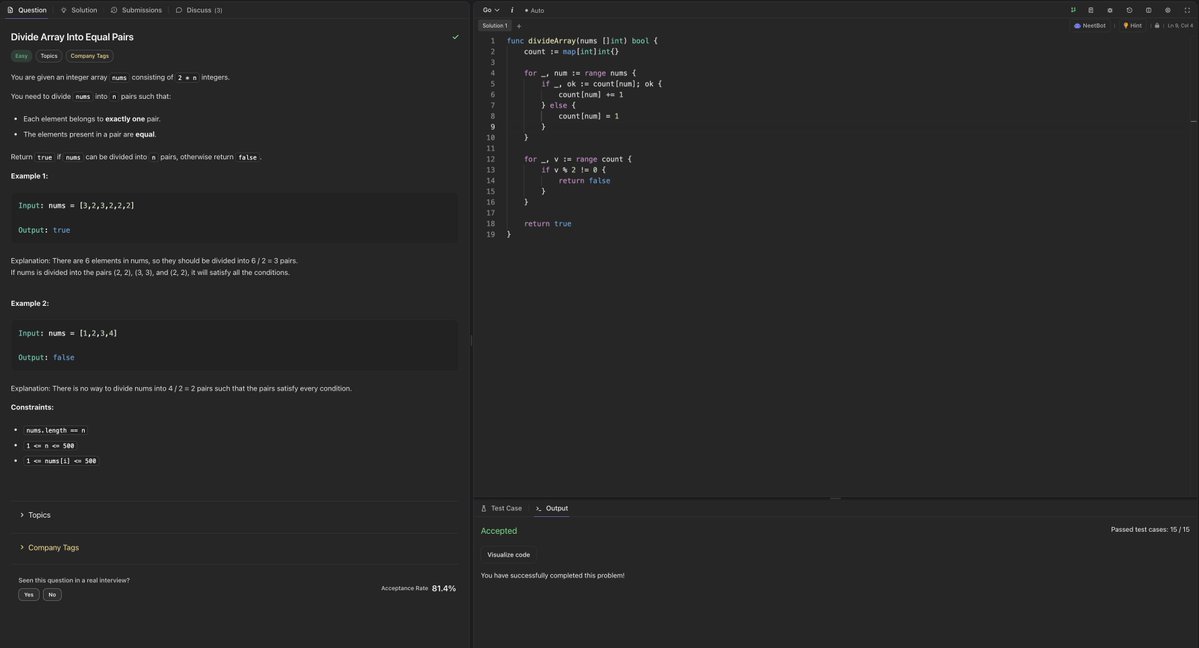Click the Easy difficulty tag
1199x648 pixels.
pos(21,56)
